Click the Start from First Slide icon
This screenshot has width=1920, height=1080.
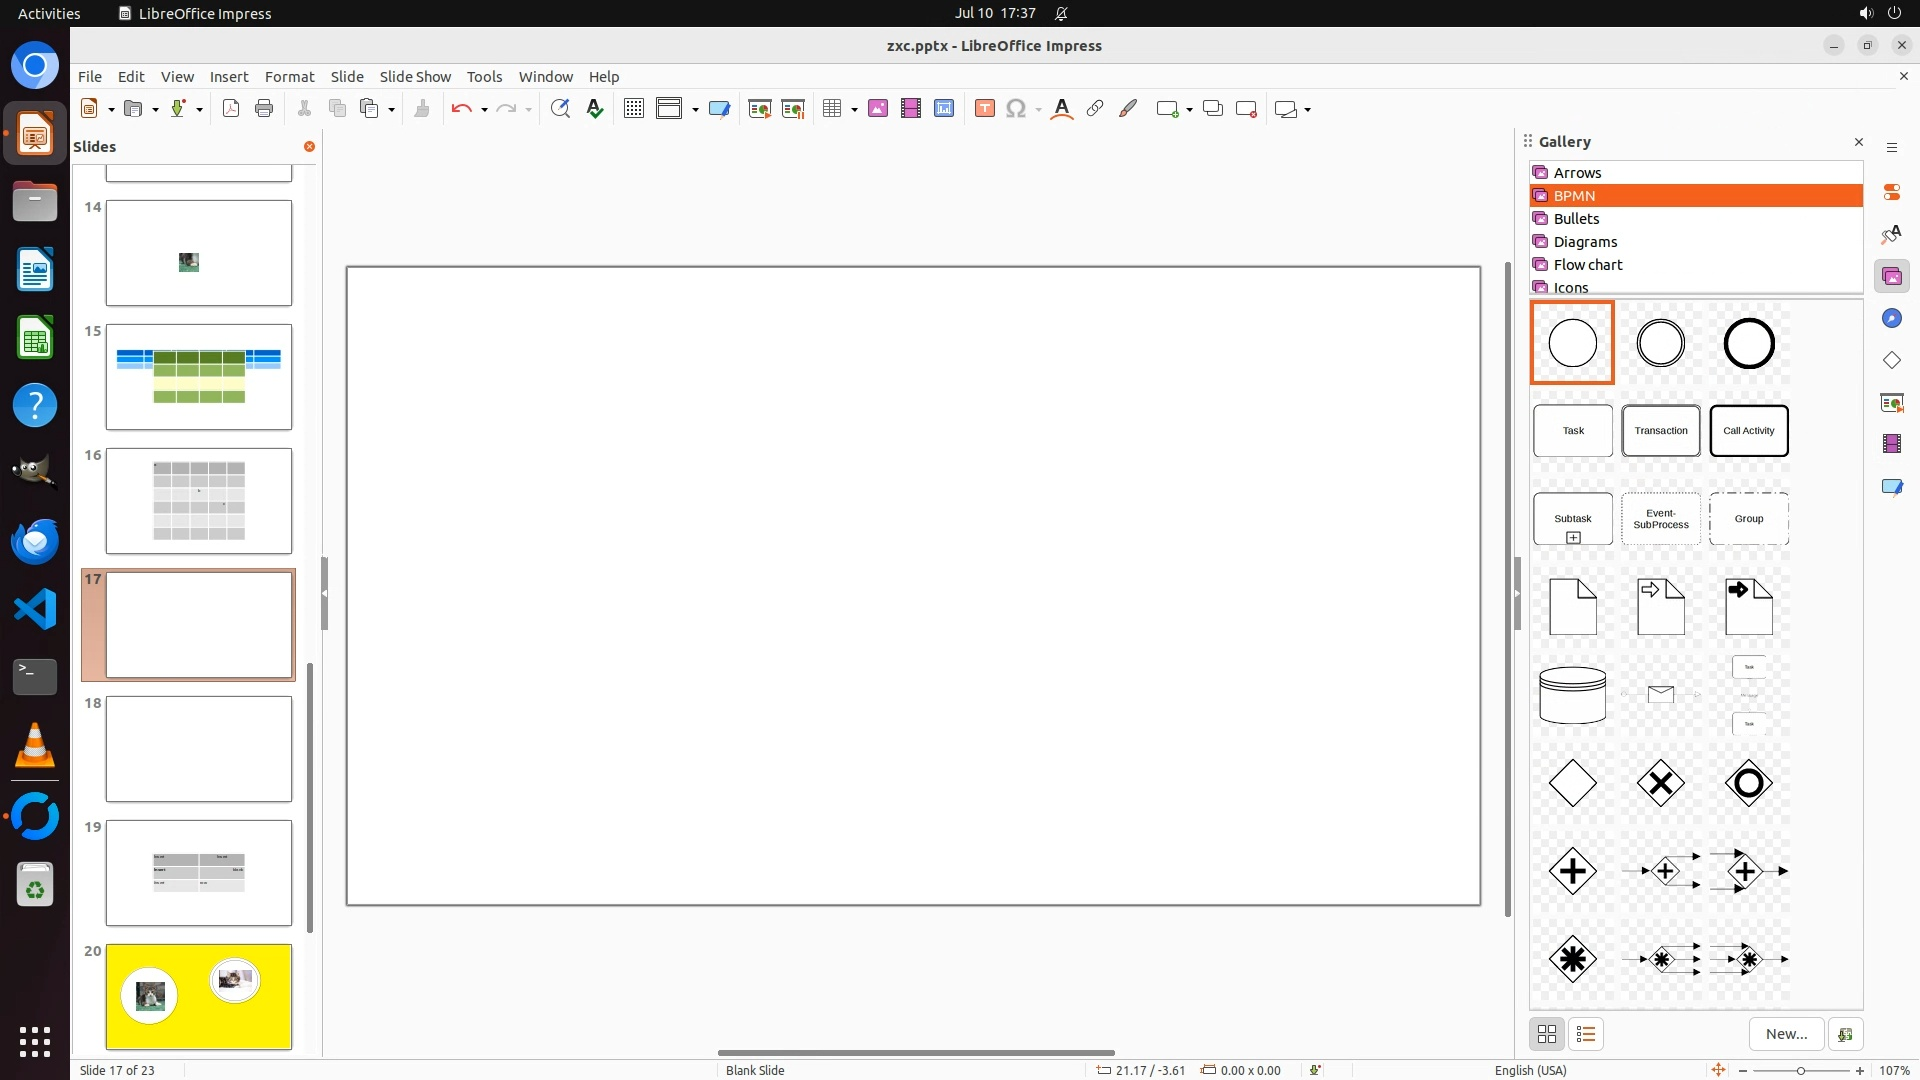point(760,109)
